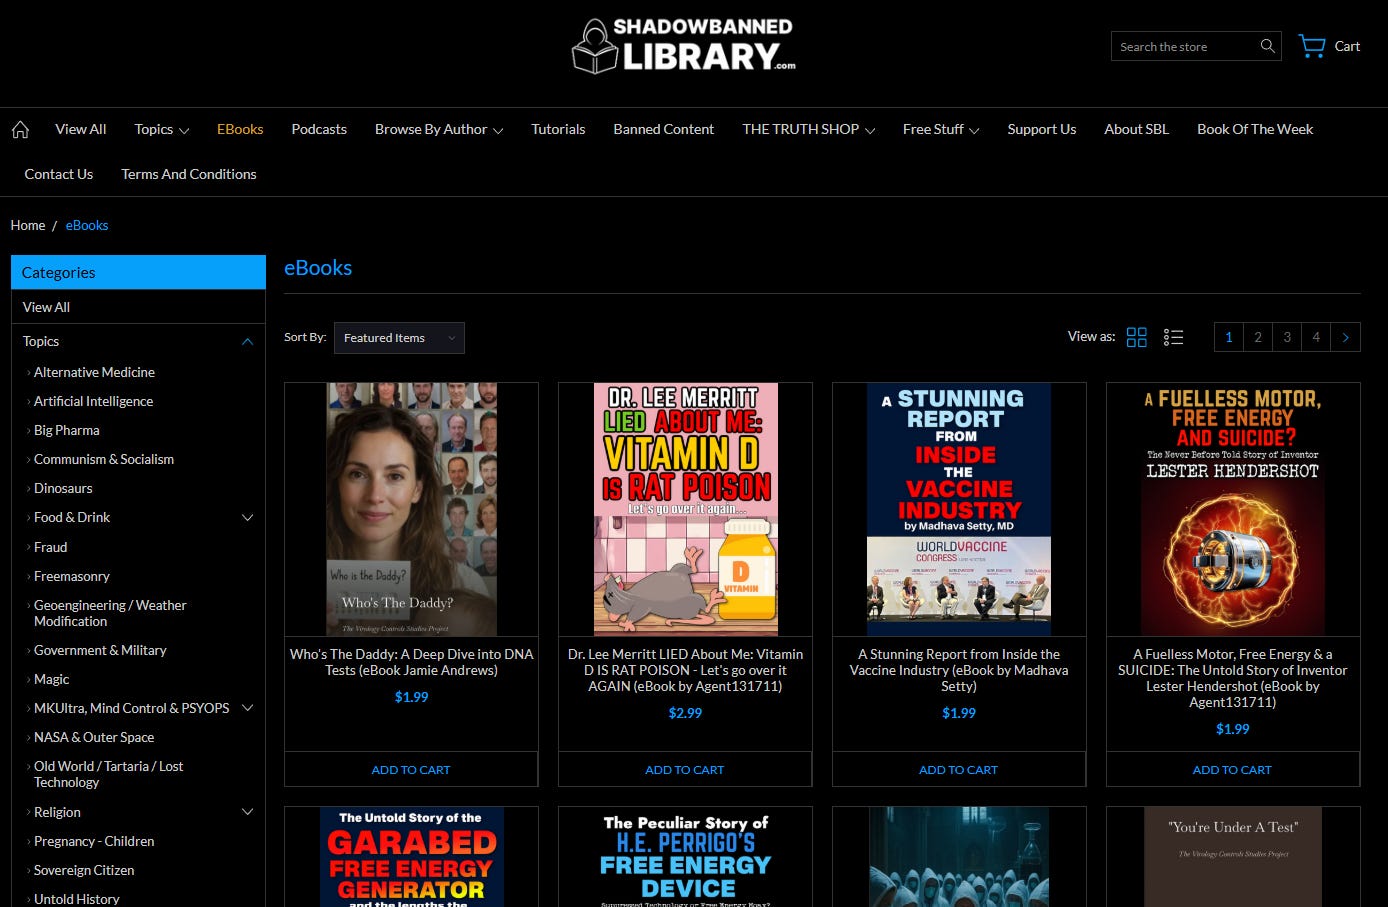Screen dimensions: 1388x907
Task: Click Home breadcrumb link
Action: 28,225
